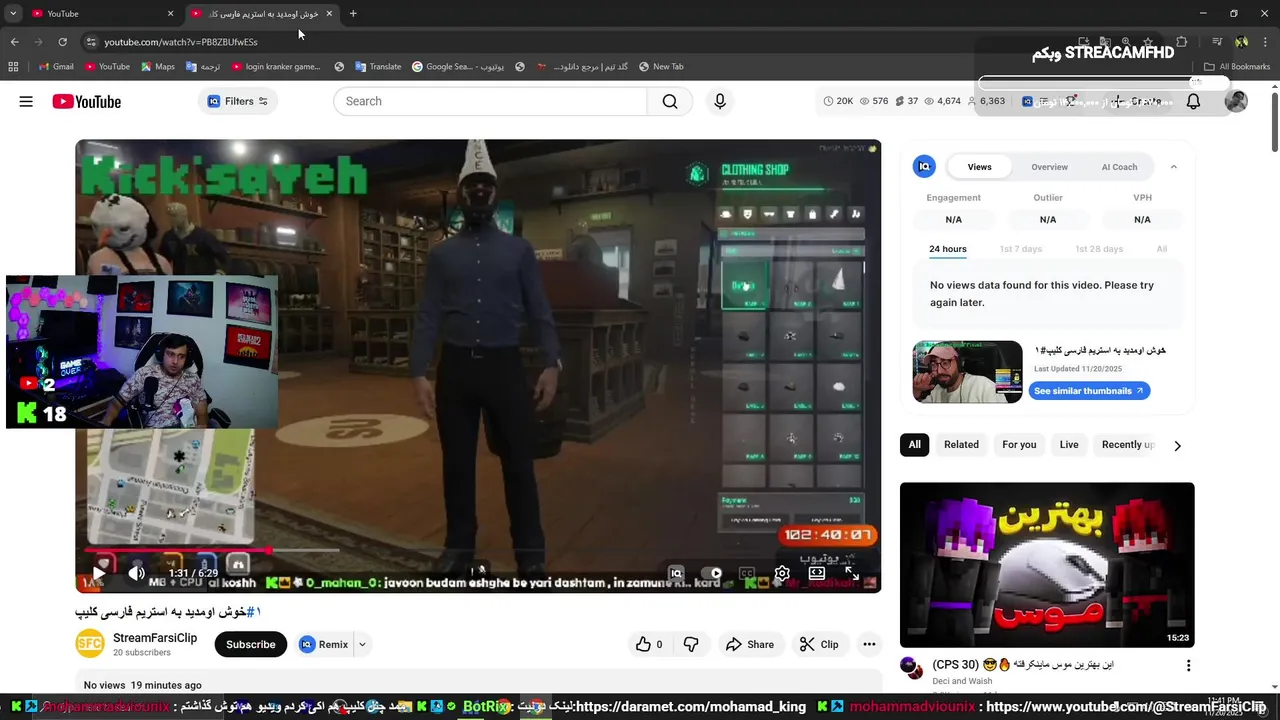Click the vidIQ icon in the player controls
Image resolution: width=1280 pixels, height=720 pixels.
click(x=676, y=573)
